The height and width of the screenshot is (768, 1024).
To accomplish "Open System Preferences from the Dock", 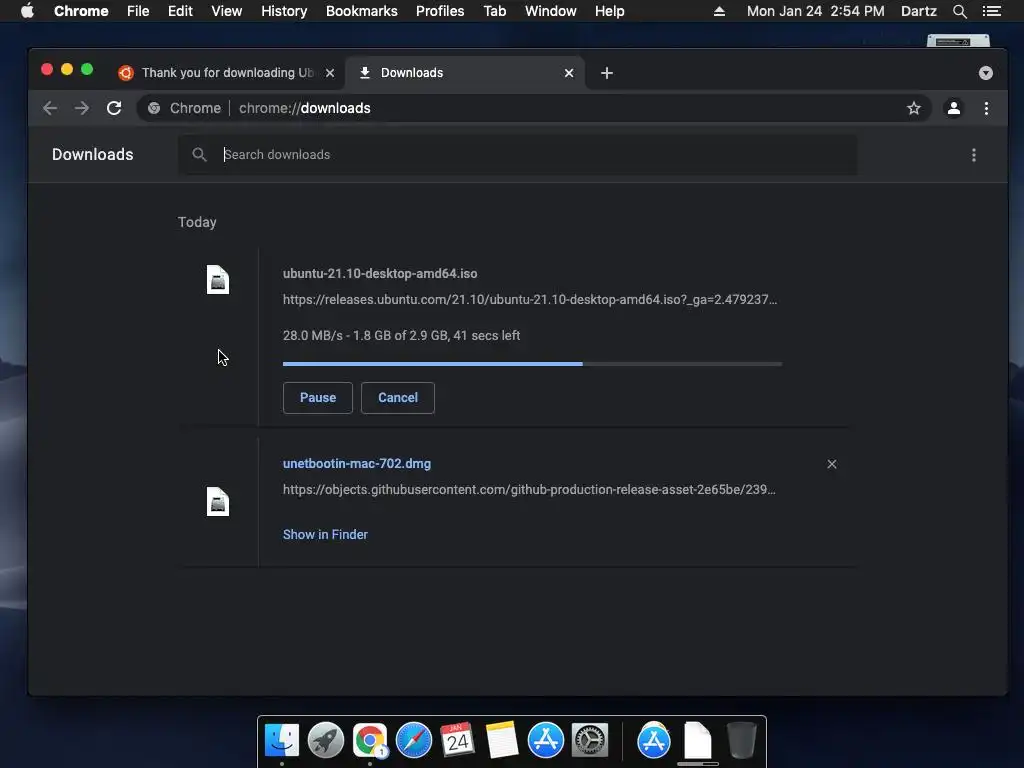I will point(590,740).
